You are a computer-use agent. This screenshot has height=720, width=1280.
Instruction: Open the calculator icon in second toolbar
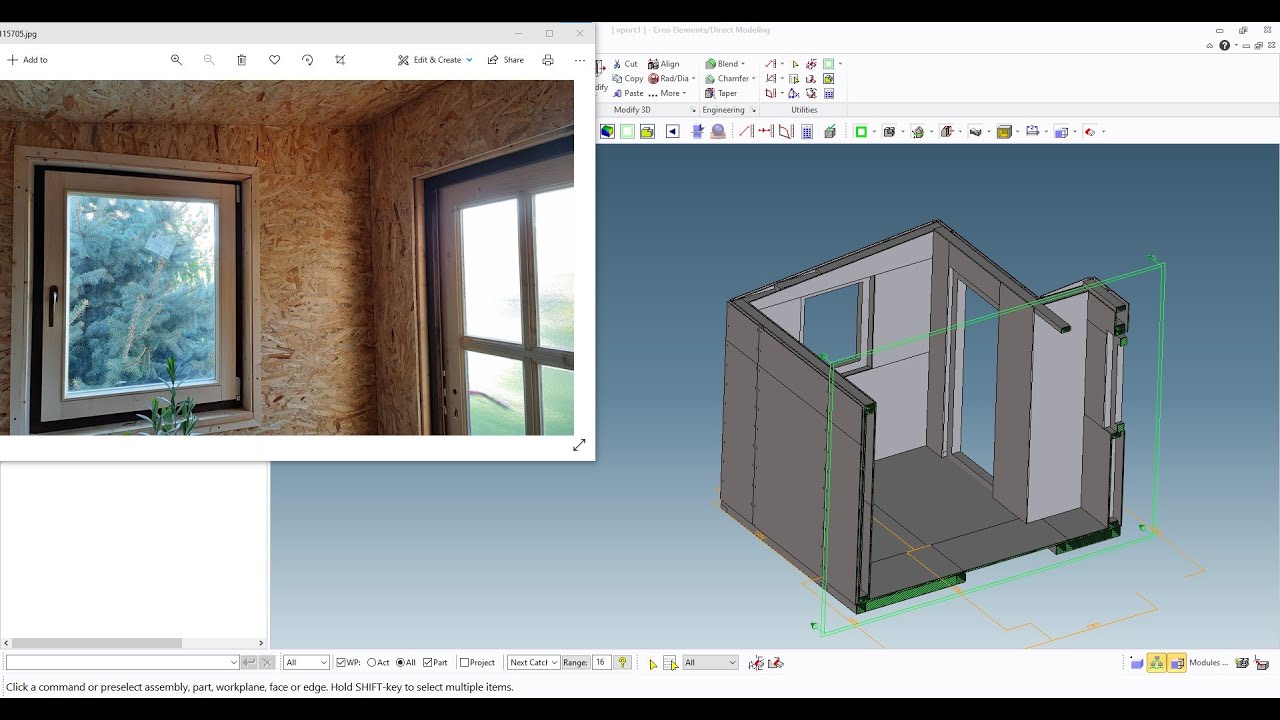pyautogui.click(x=807, y=131)
